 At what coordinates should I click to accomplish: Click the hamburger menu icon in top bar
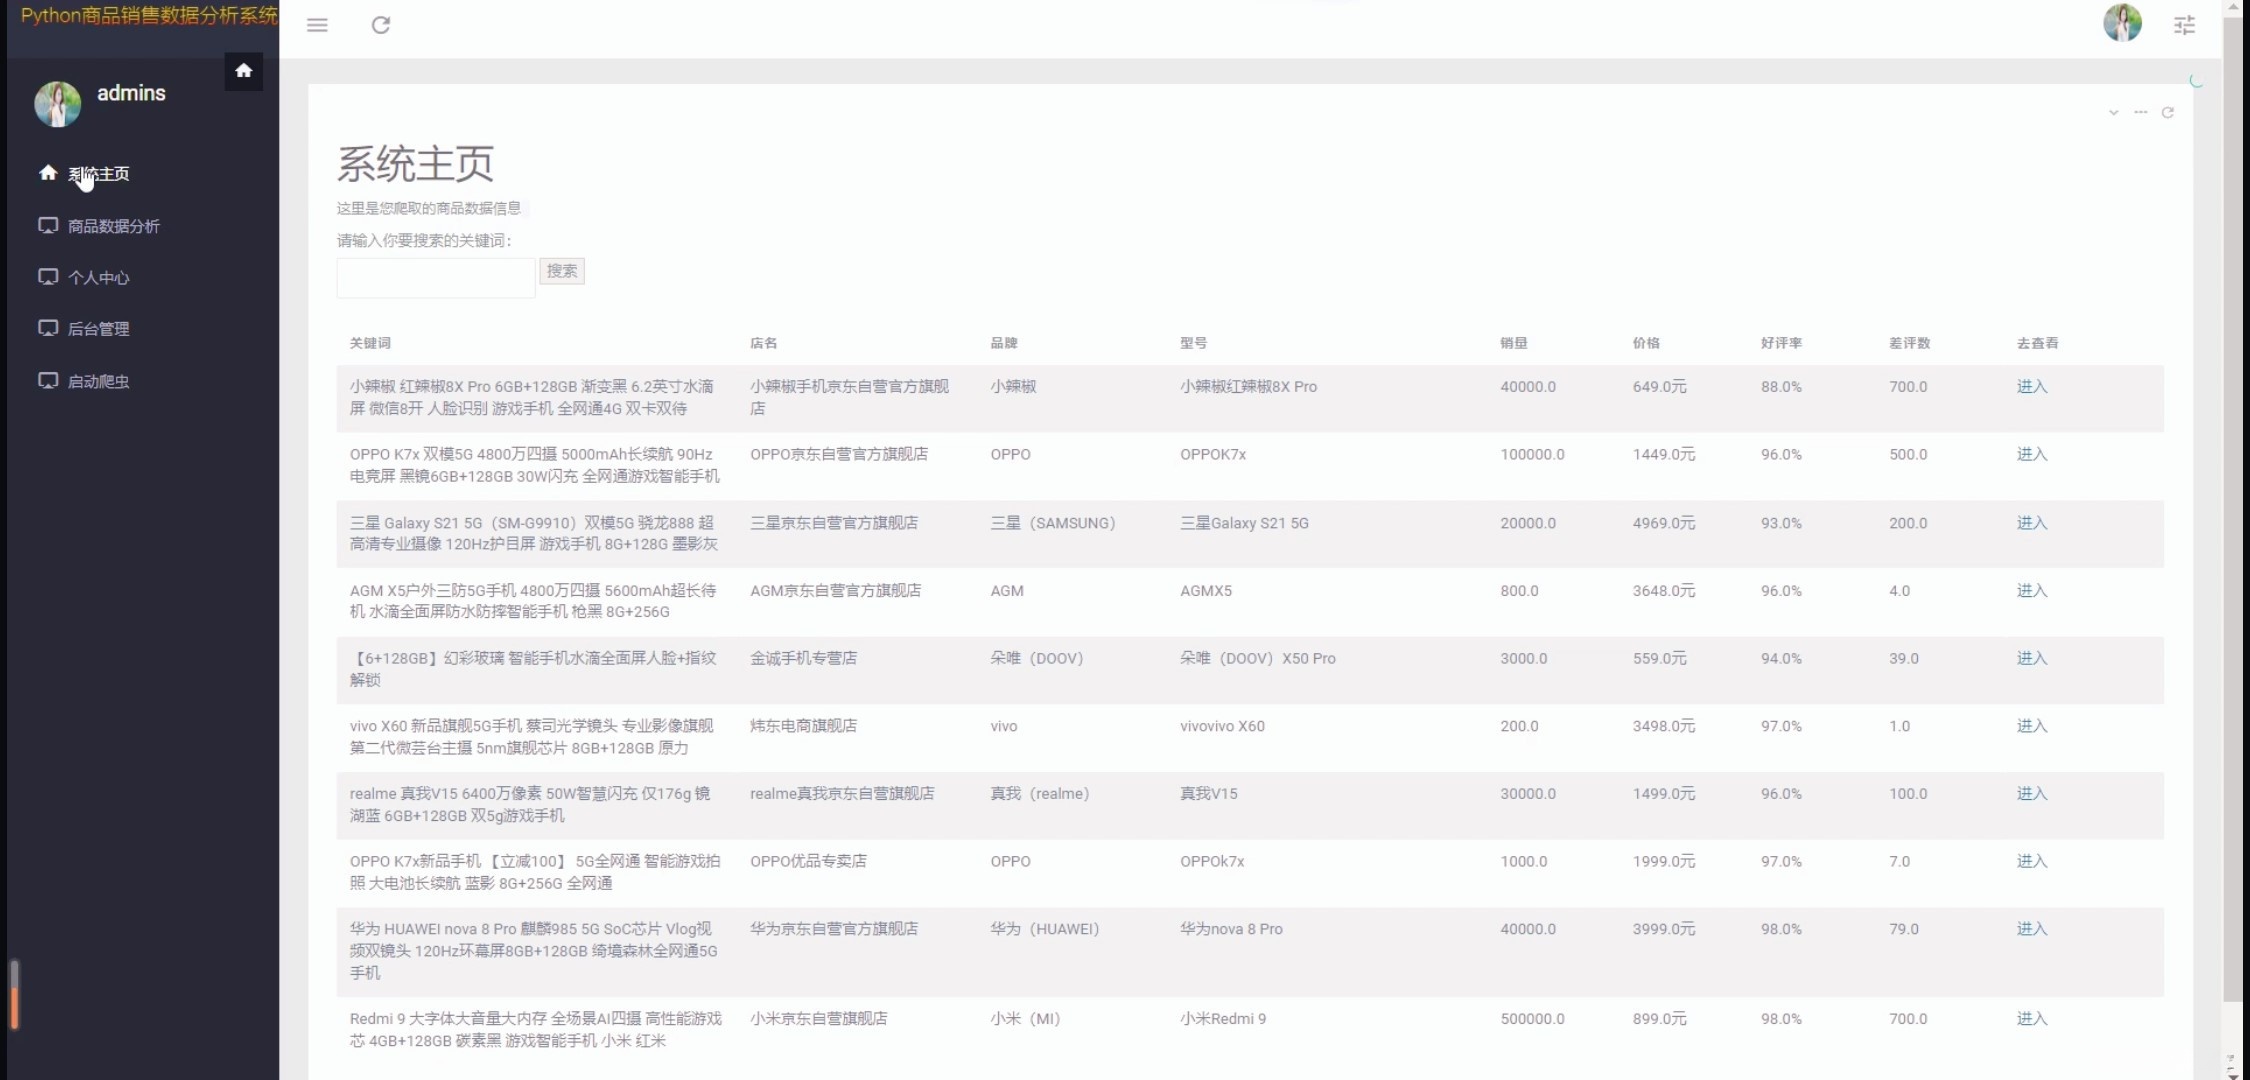tap(317, 25)
